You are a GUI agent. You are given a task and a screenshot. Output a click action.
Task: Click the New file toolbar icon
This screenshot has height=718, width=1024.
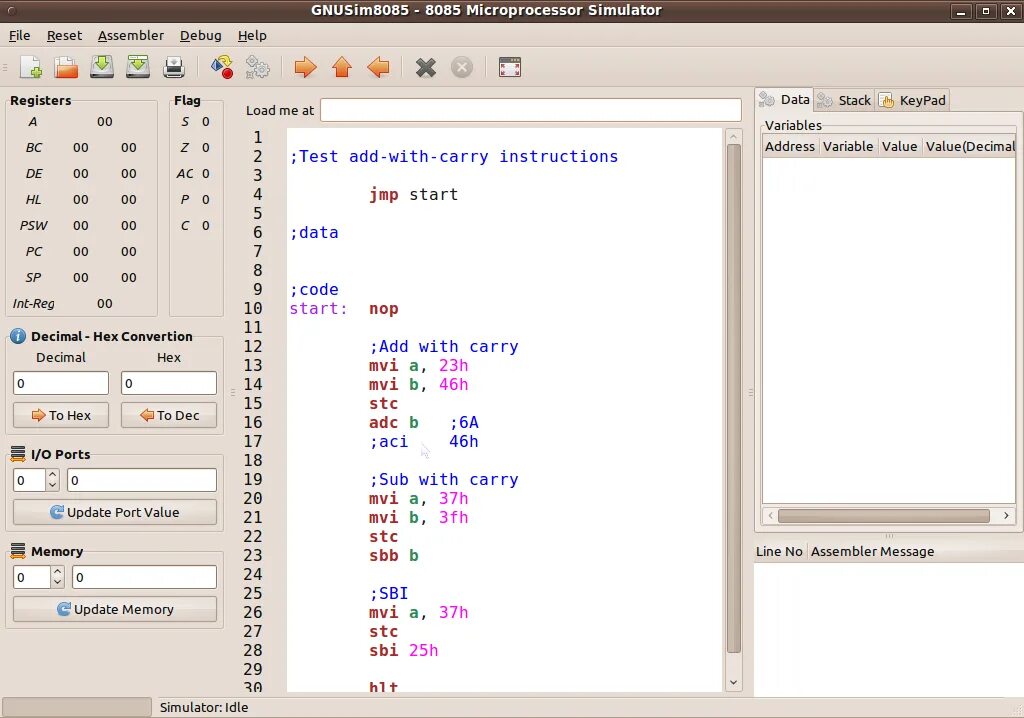31,67
